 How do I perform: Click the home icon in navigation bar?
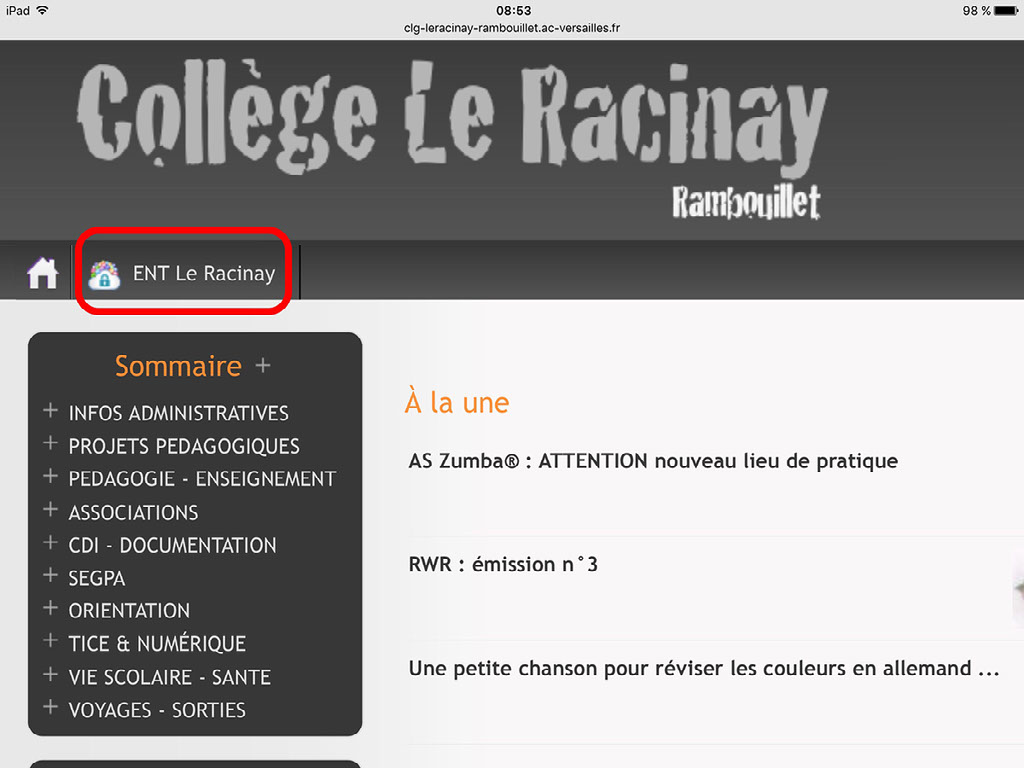pyautogui.click(x=40, y=271)
